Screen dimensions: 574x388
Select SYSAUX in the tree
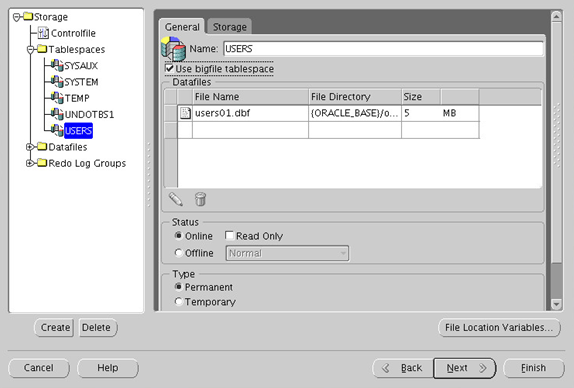point(81,66)
